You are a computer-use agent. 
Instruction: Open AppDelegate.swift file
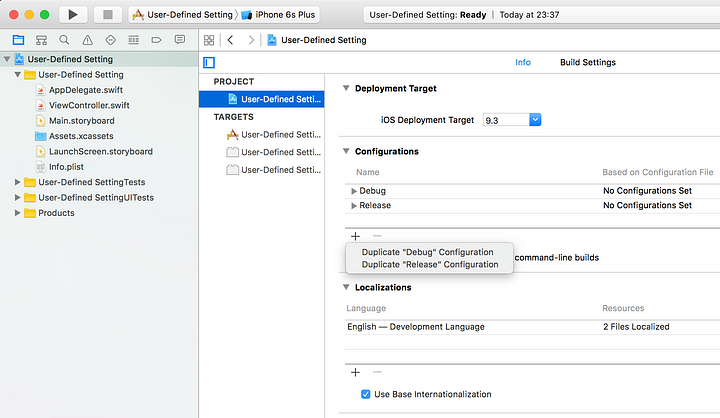point(85,90)
